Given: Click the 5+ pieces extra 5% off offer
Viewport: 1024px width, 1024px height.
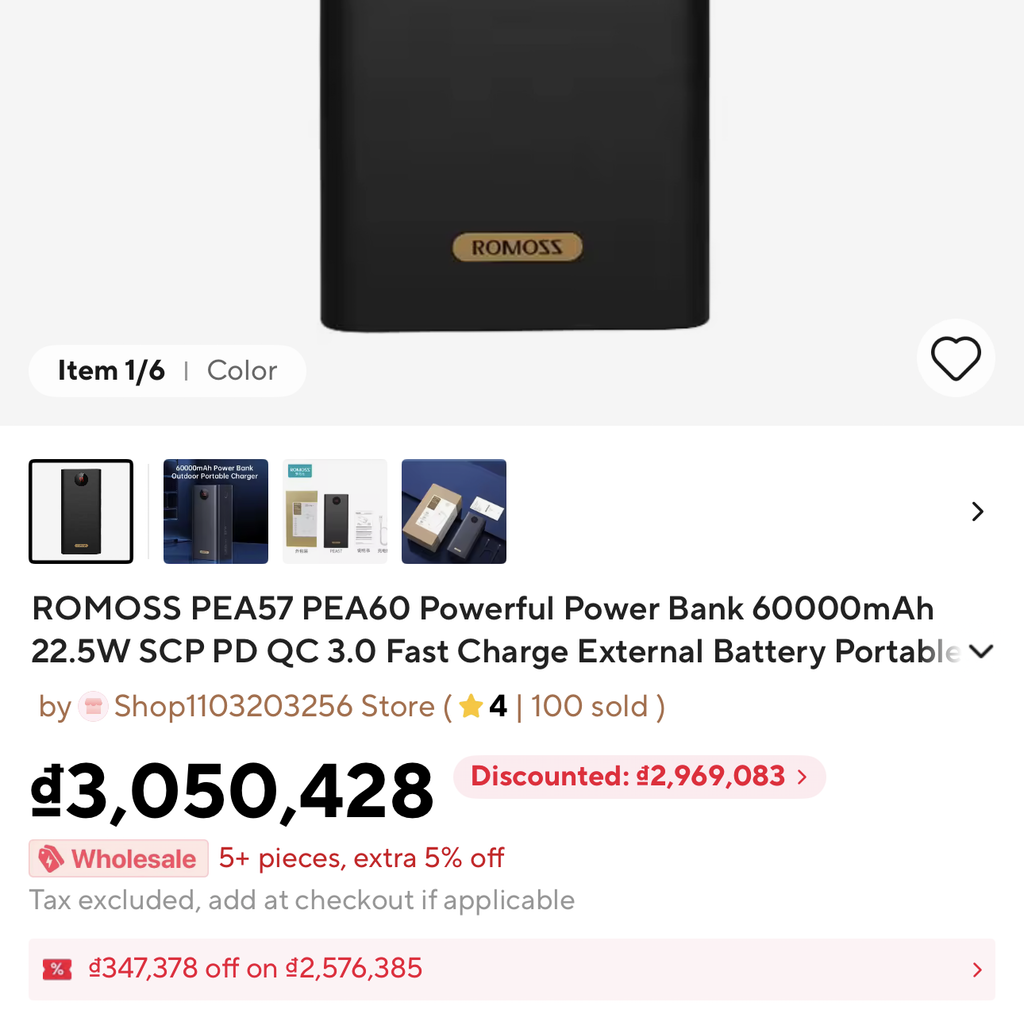Looking at the screenshot, I should point(360,858).
